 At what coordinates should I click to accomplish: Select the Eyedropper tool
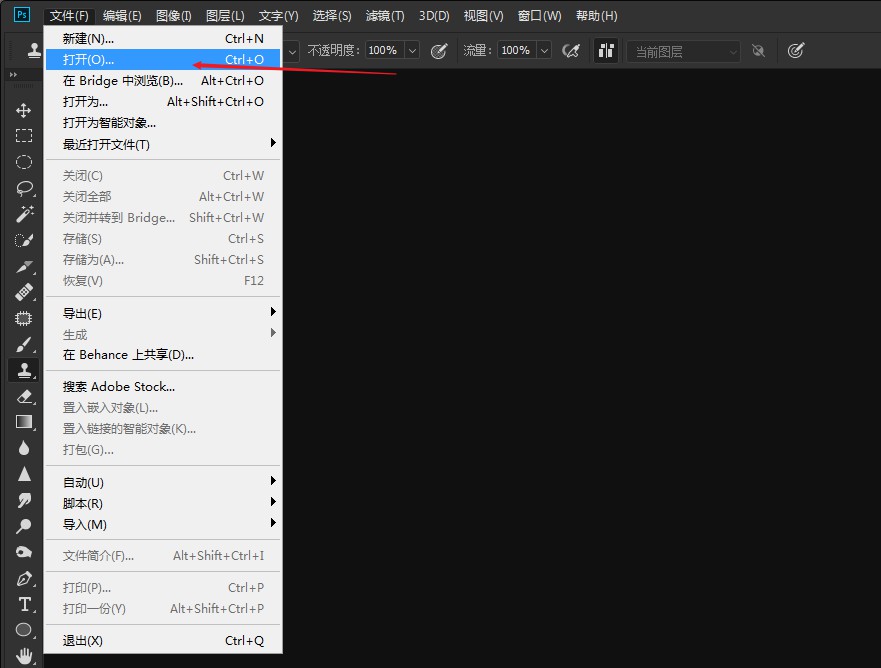point(24,266)
